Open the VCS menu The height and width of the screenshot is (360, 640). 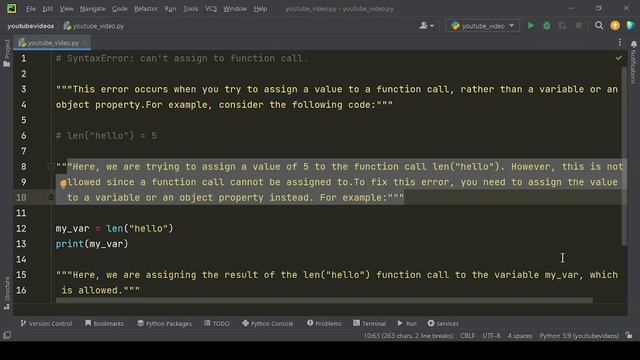click(211, 9)
